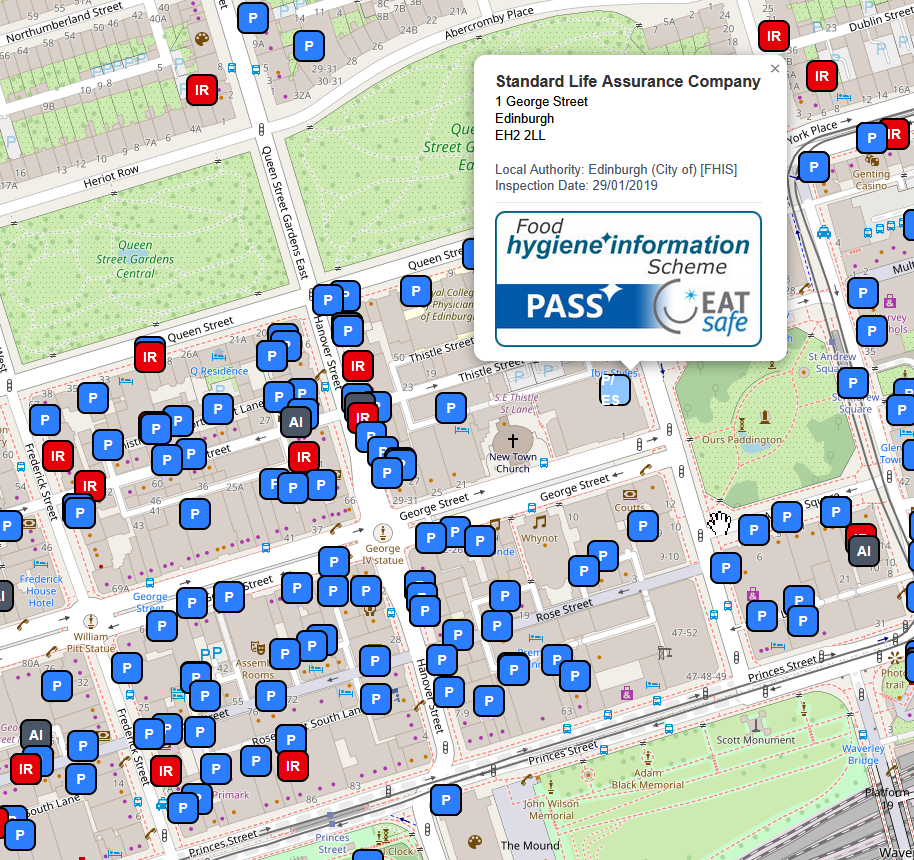Image resolution: width=914 pixels, height=860 pixels.
Task: Select the IR marker at Hanover and Thistle Street
Action: click(x=357, y=366)
